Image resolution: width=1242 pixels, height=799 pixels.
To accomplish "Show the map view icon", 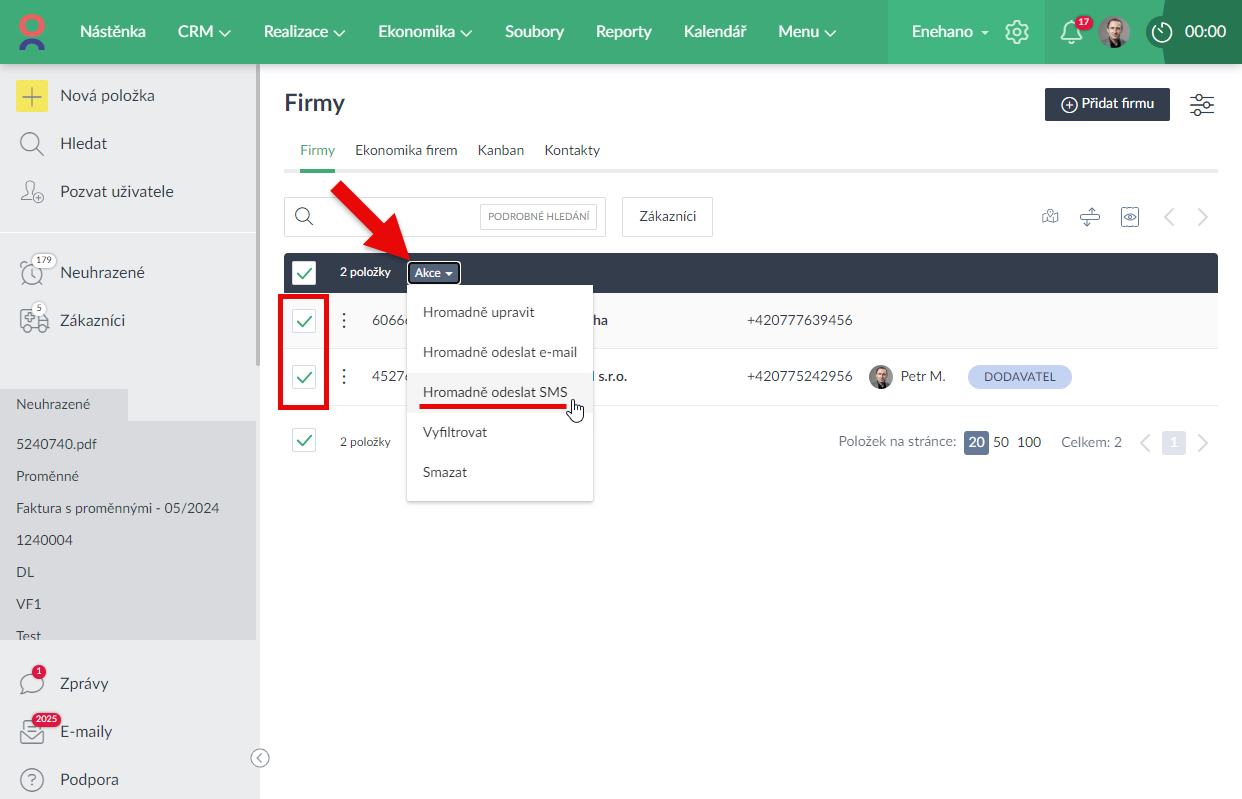I will point(1050,217).
